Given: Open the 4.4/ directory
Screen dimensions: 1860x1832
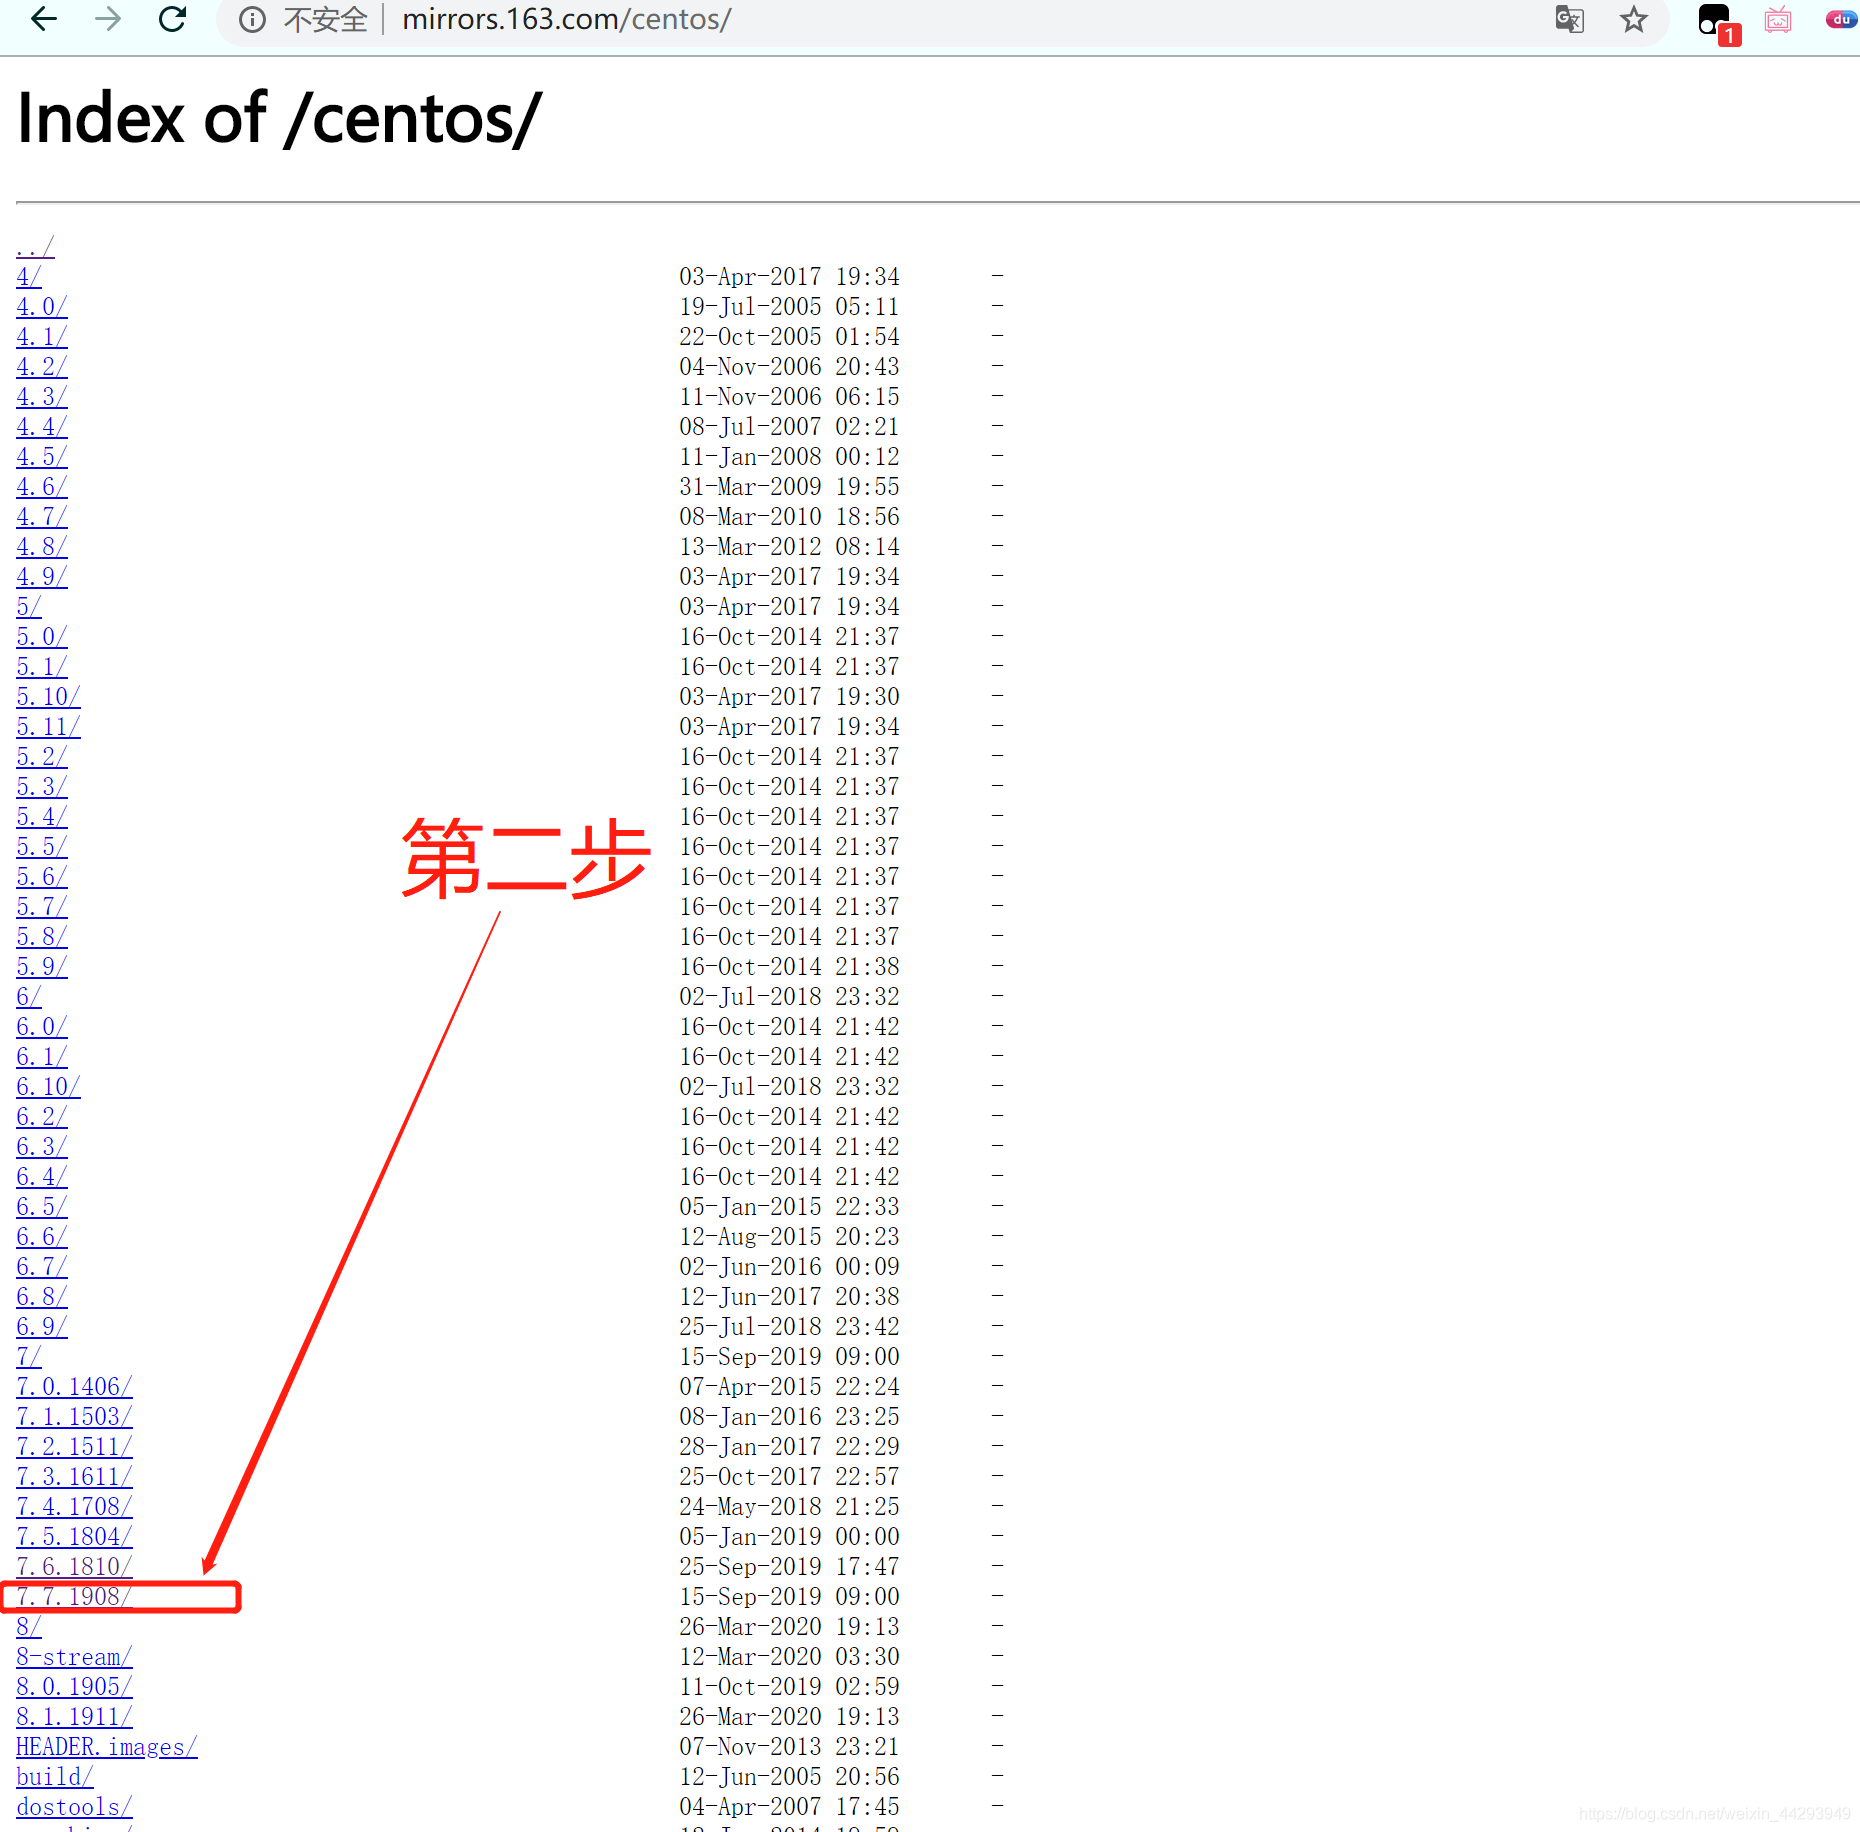Looking at the screenshot, I should pyautogui.click(x=42, y=426).
